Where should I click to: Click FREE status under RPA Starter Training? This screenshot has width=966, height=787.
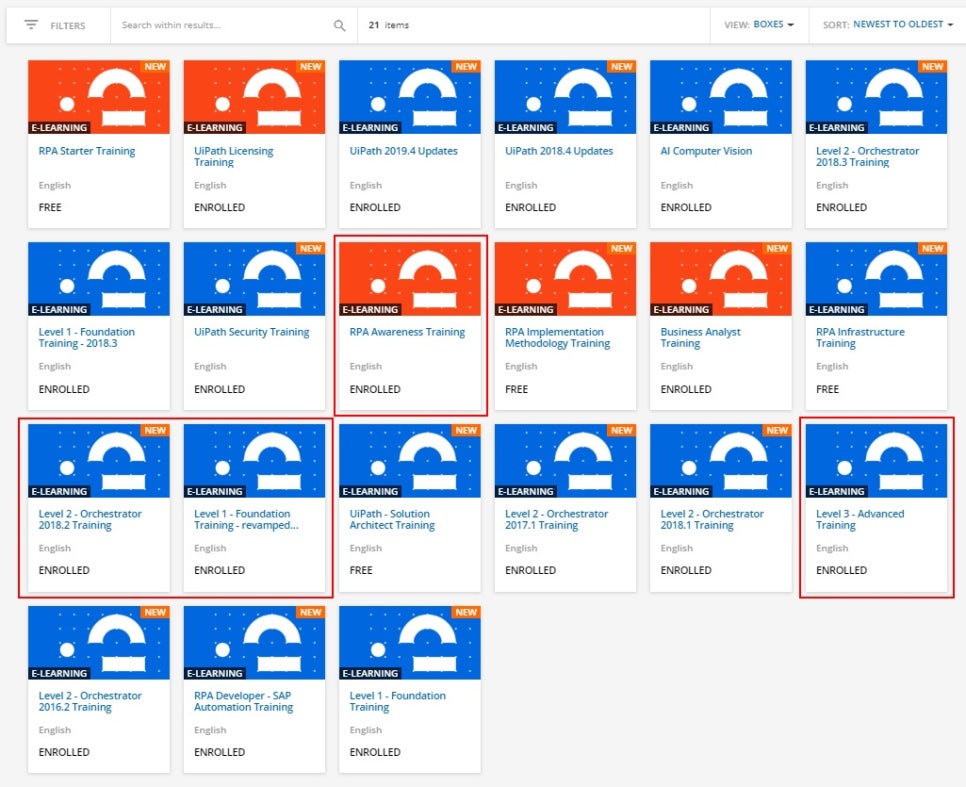pos(50,208)
